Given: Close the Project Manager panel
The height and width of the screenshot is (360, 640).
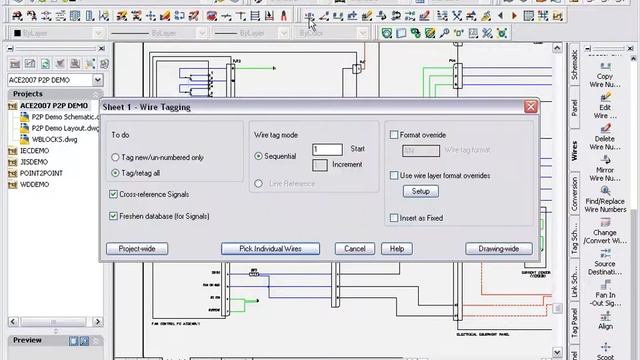Looking at the screenshot, I should click(102, 49).
